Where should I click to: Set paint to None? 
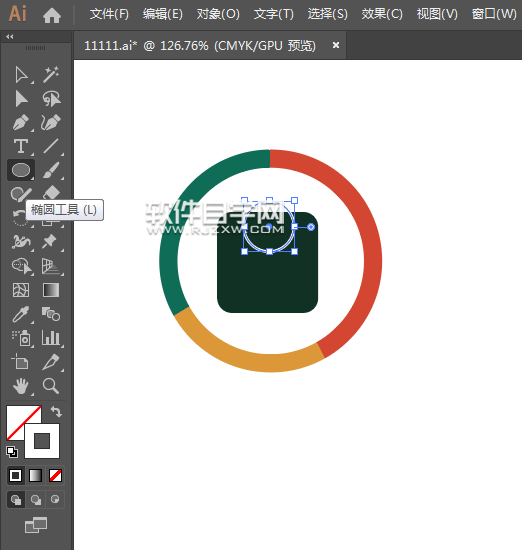click(55, 476)
